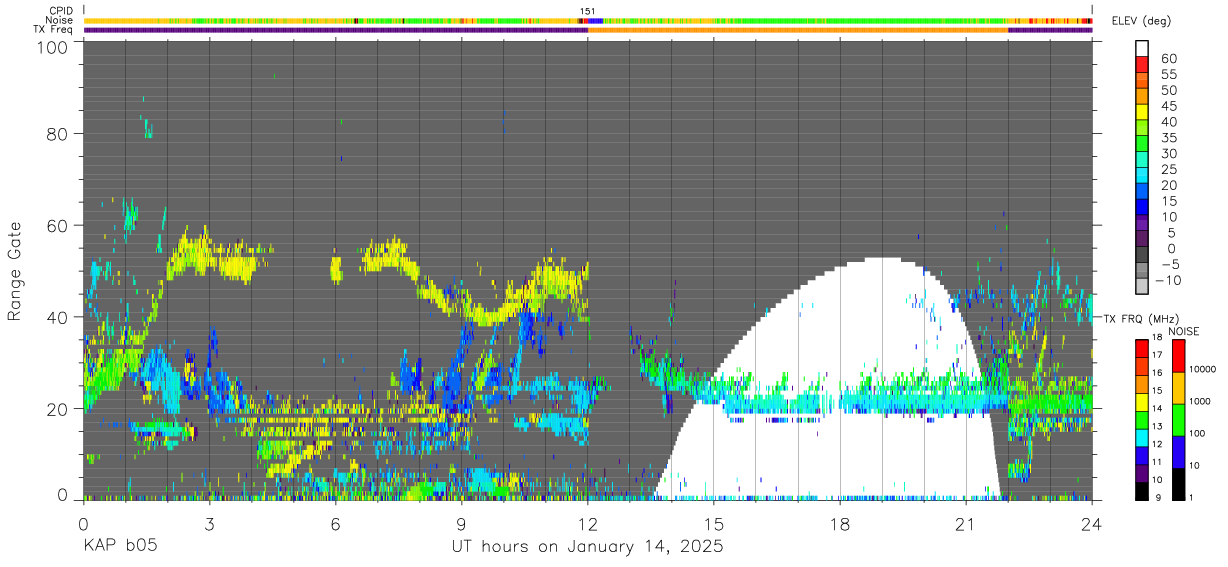Viewport: 1228px width, 567px height.
Task: Click the 80 tick on the Range Gate axis
Action: coord(59,133)
